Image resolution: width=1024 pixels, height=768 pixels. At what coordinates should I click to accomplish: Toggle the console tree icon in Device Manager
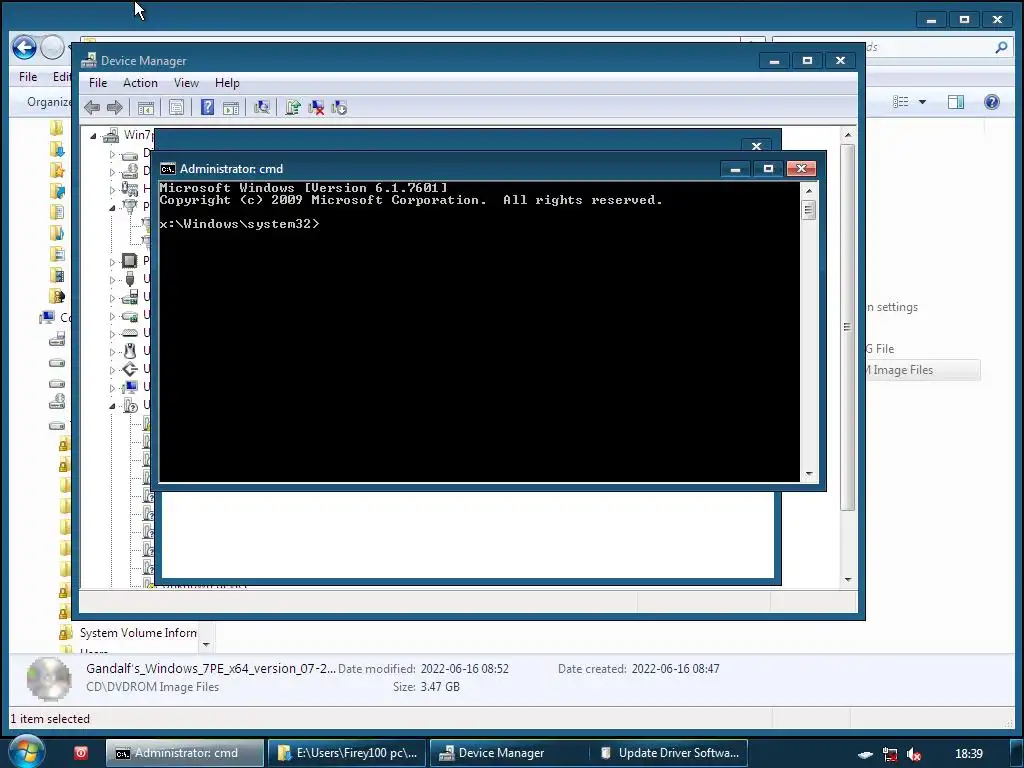146,108
